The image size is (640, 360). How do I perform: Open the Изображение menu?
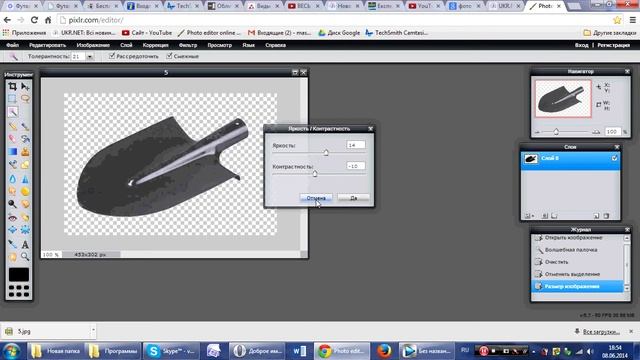point(93,45)
